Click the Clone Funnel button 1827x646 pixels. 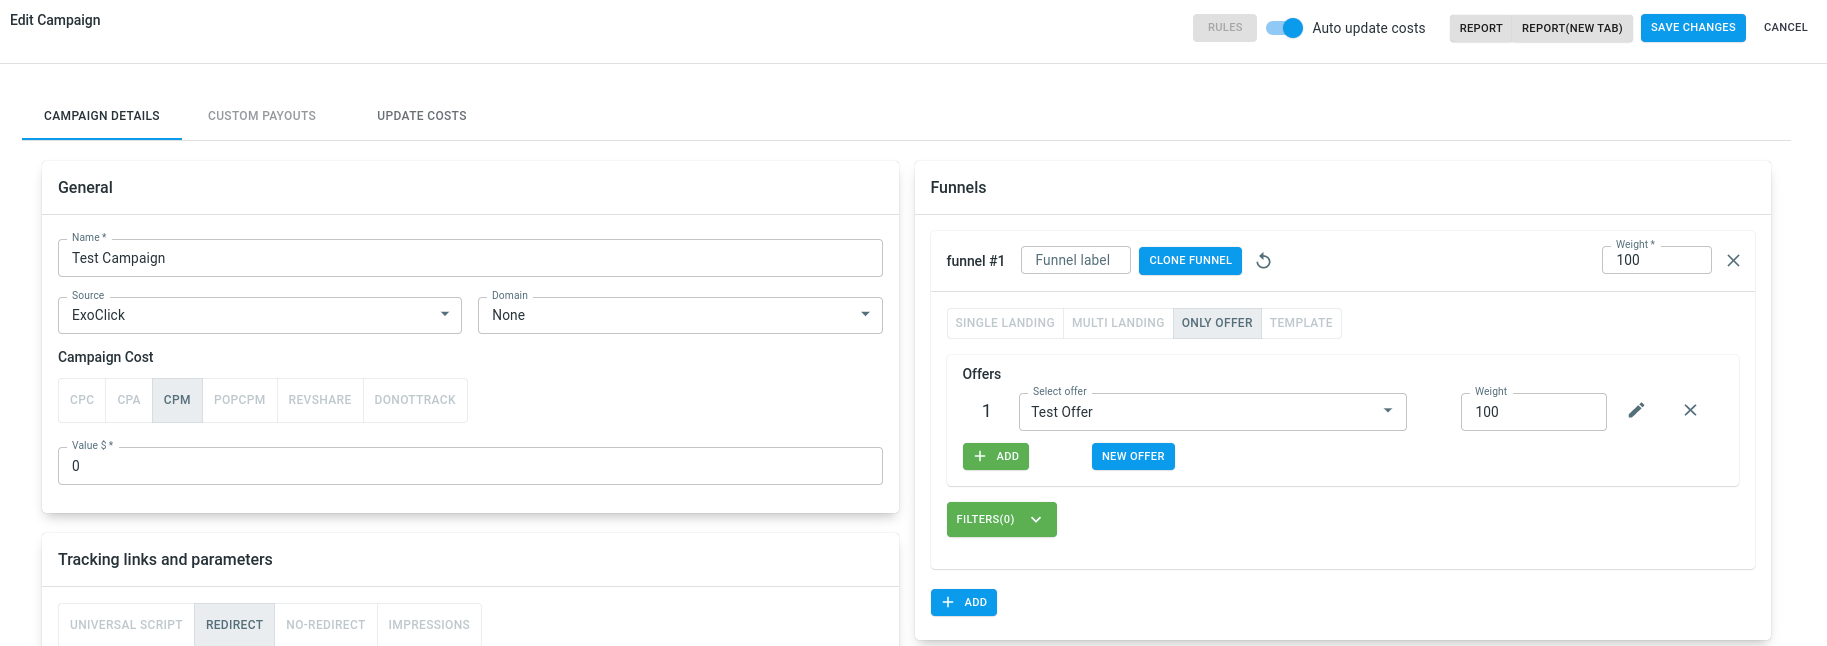[1190, 261]
